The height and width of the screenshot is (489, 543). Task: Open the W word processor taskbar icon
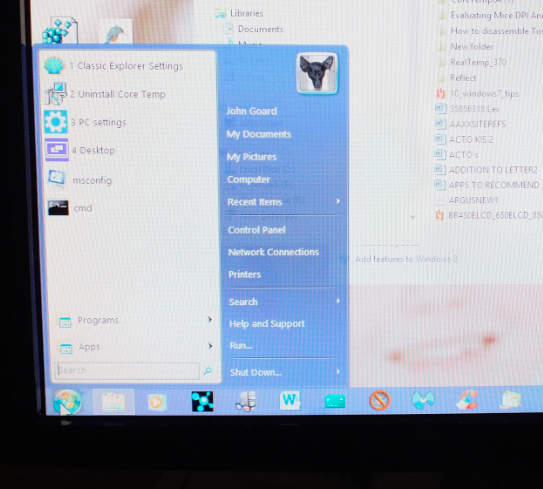coord(290,401)
